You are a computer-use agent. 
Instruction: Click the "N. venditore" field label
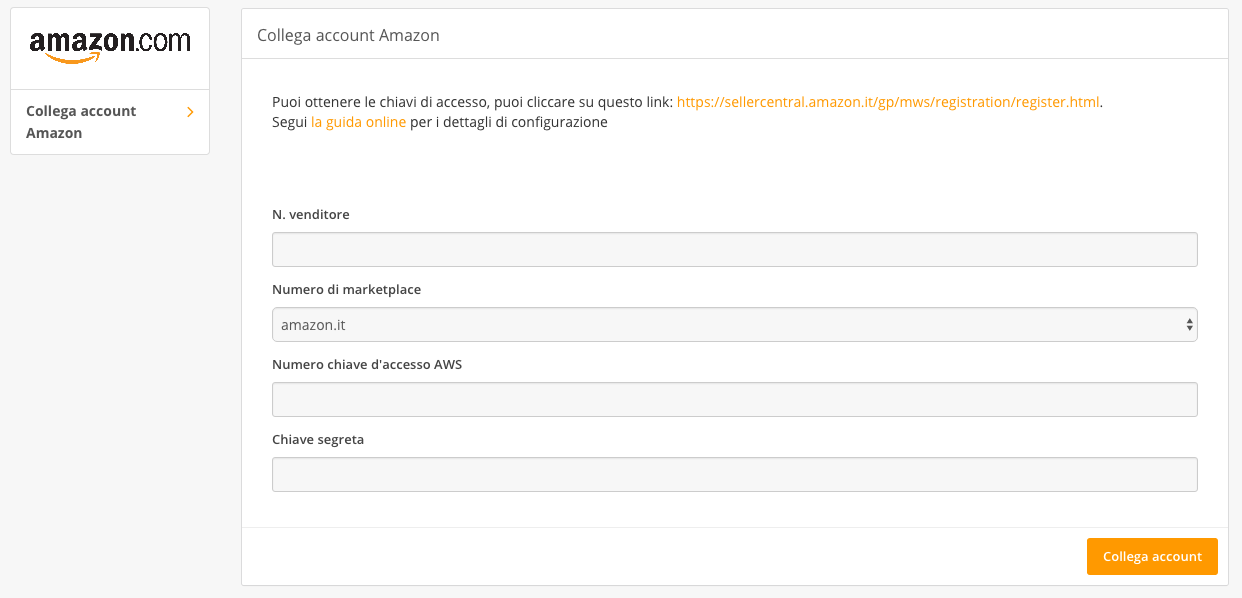coord(311,214)
